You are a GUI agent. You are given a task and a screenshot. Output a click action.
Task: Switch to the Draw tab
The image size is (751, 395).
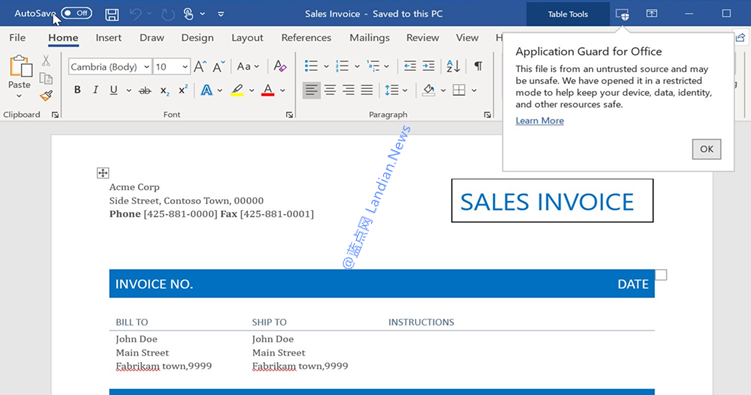pyautogui.click(x=152, y=37)
